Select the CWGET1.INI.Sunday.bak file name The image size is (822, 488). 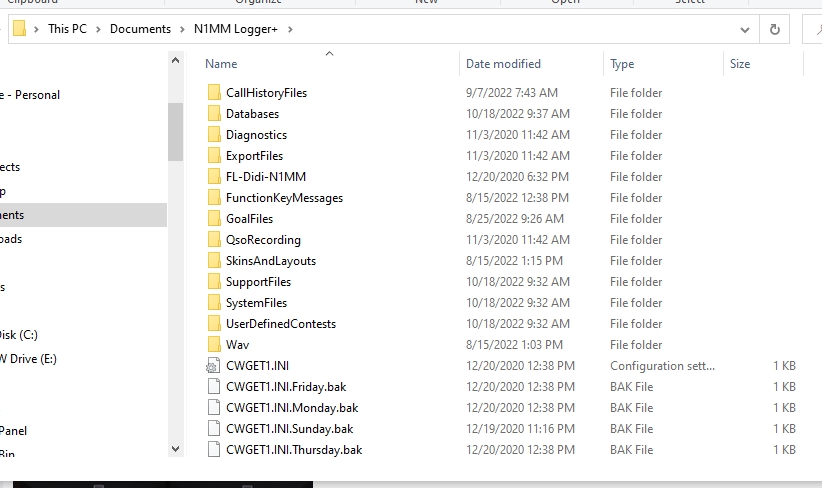(x=289, y=429)
